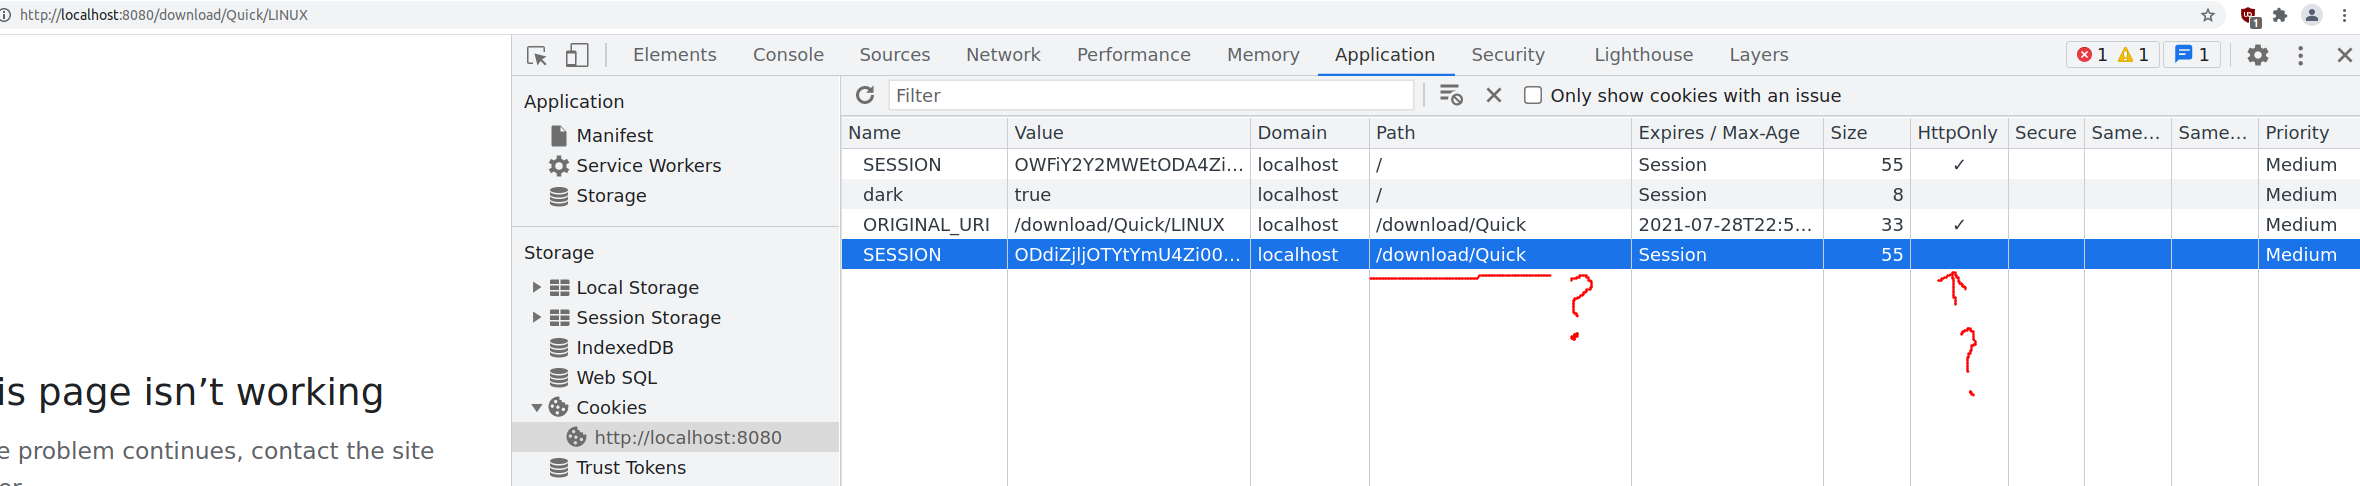Click the error count badge
Screen dimensions: 2360x486
[2092, 55]
